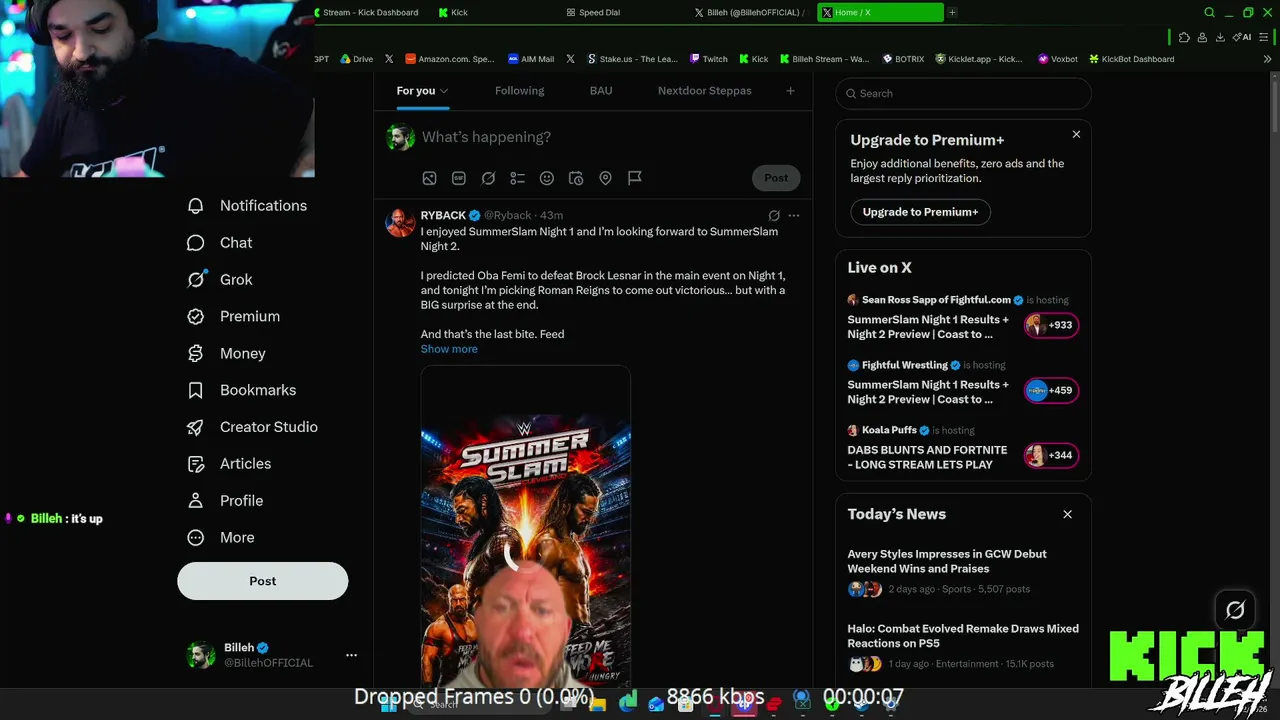This screenshot has height=720, width=1280.
Task: Open RYBACK's profile avatar on the post
Action: click(x=400, y=223)
